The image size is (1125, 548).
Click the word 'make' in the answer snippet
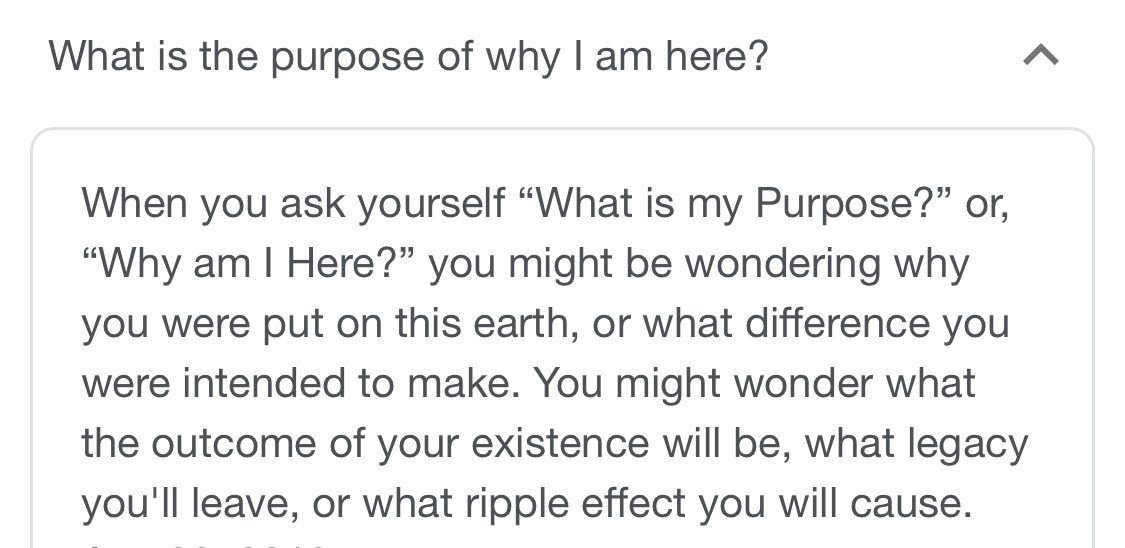point(462,383)
